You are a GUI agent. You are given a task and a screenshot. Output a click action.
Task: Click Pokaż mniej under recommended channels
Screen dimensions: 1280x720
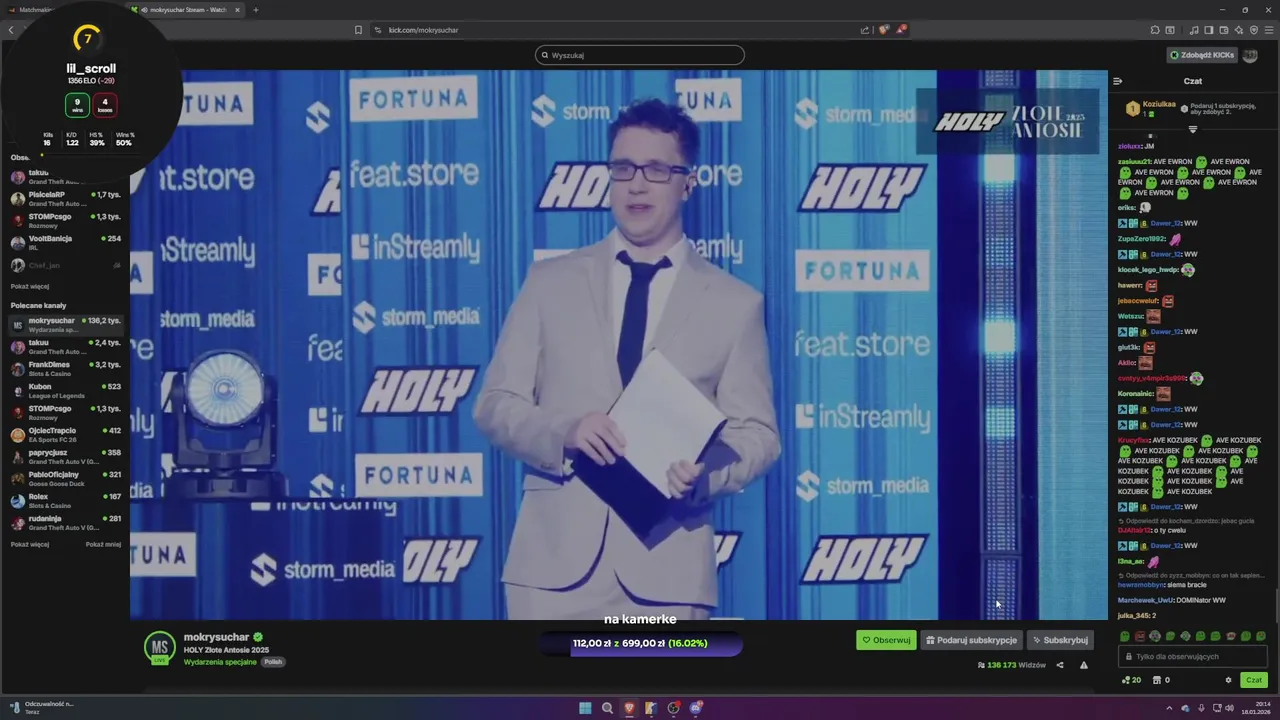[x=103, y=545]
